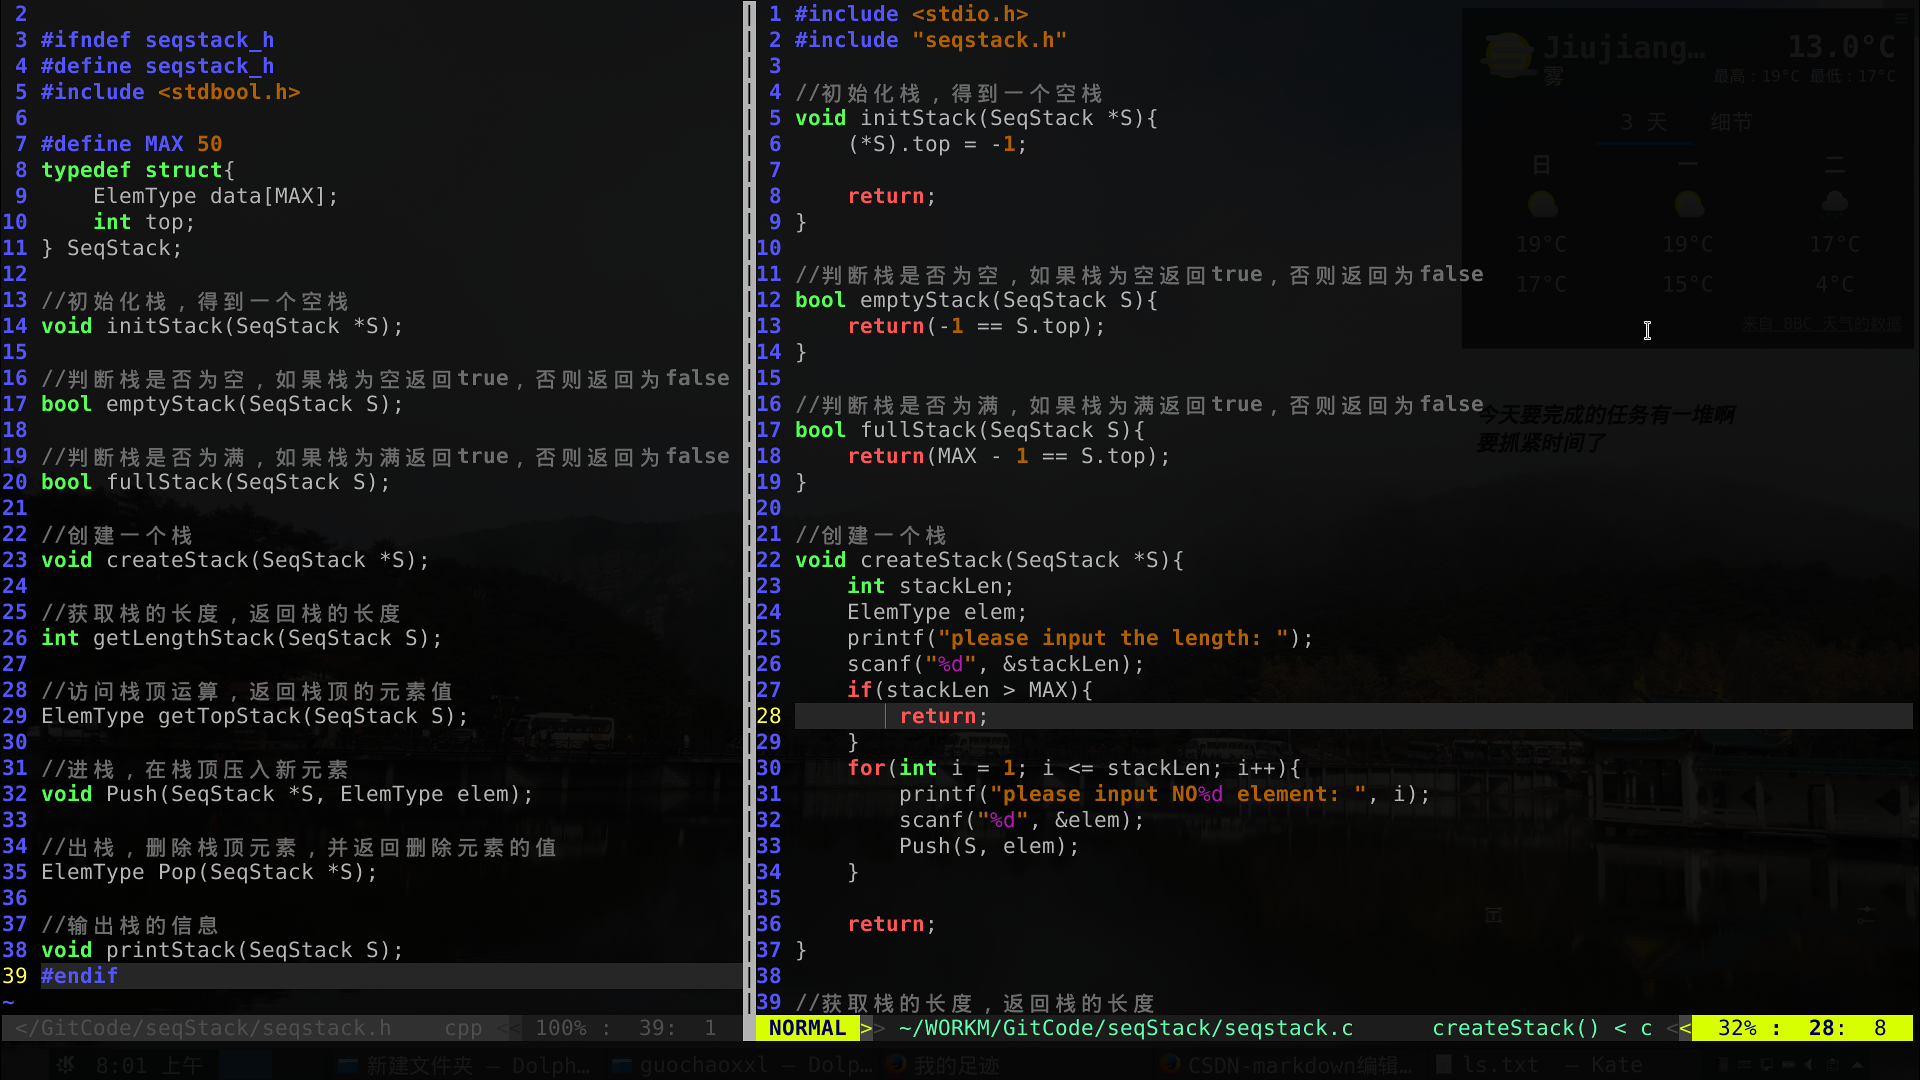Click 'int getLengthStack(SeqStack S);' line
1920x1080 pixels.
pos(242,638)
